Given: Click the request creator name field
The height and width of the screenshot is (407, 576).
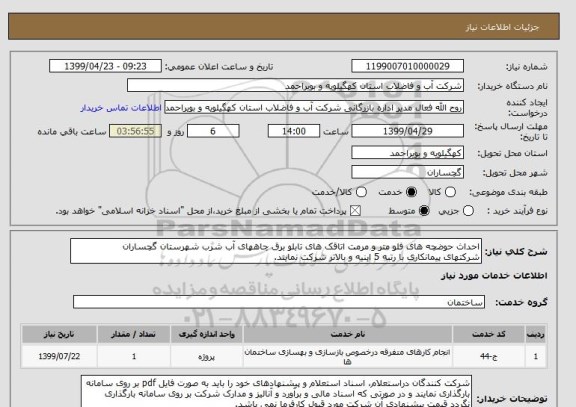Looking at the screenshot, I should [314, 108].
